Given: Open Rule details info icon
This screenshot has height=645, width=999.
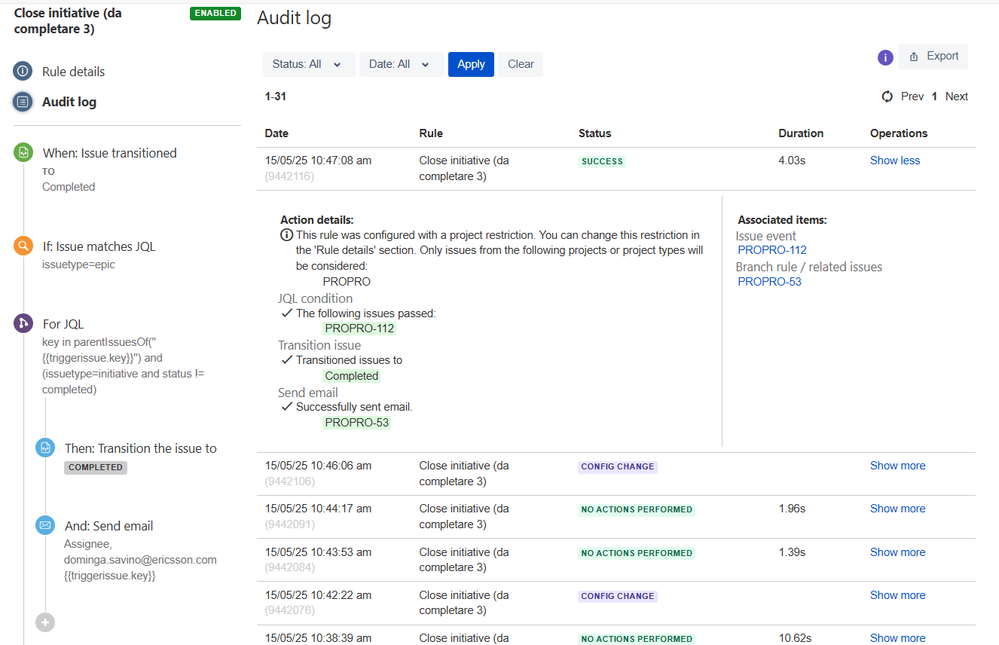Looking at the screenshot, I should [x=22, y=71].
